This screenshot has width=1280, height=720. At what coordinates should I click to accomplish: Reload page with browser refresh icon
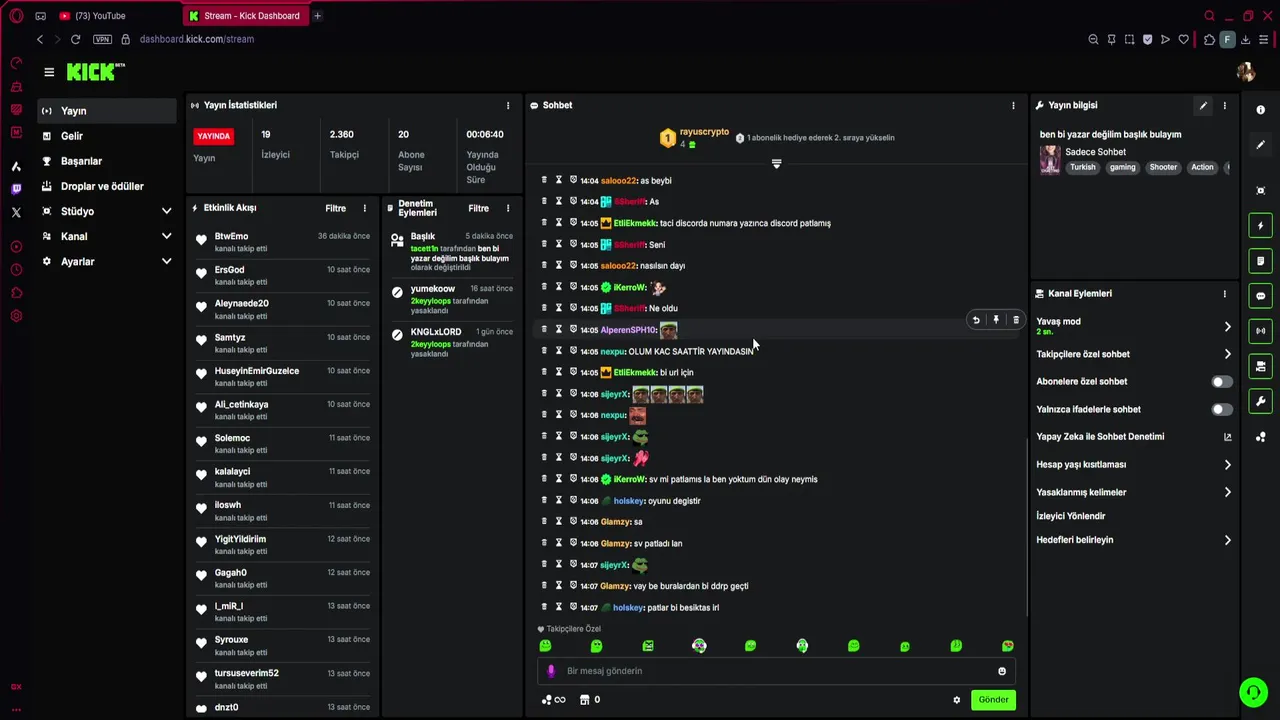[x=75, y=39]
